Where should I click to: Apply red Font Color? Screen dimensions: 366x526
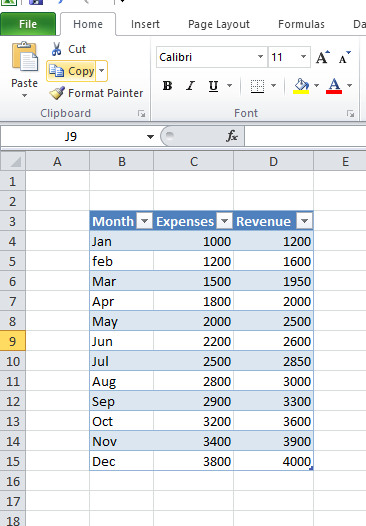(334, 86)
